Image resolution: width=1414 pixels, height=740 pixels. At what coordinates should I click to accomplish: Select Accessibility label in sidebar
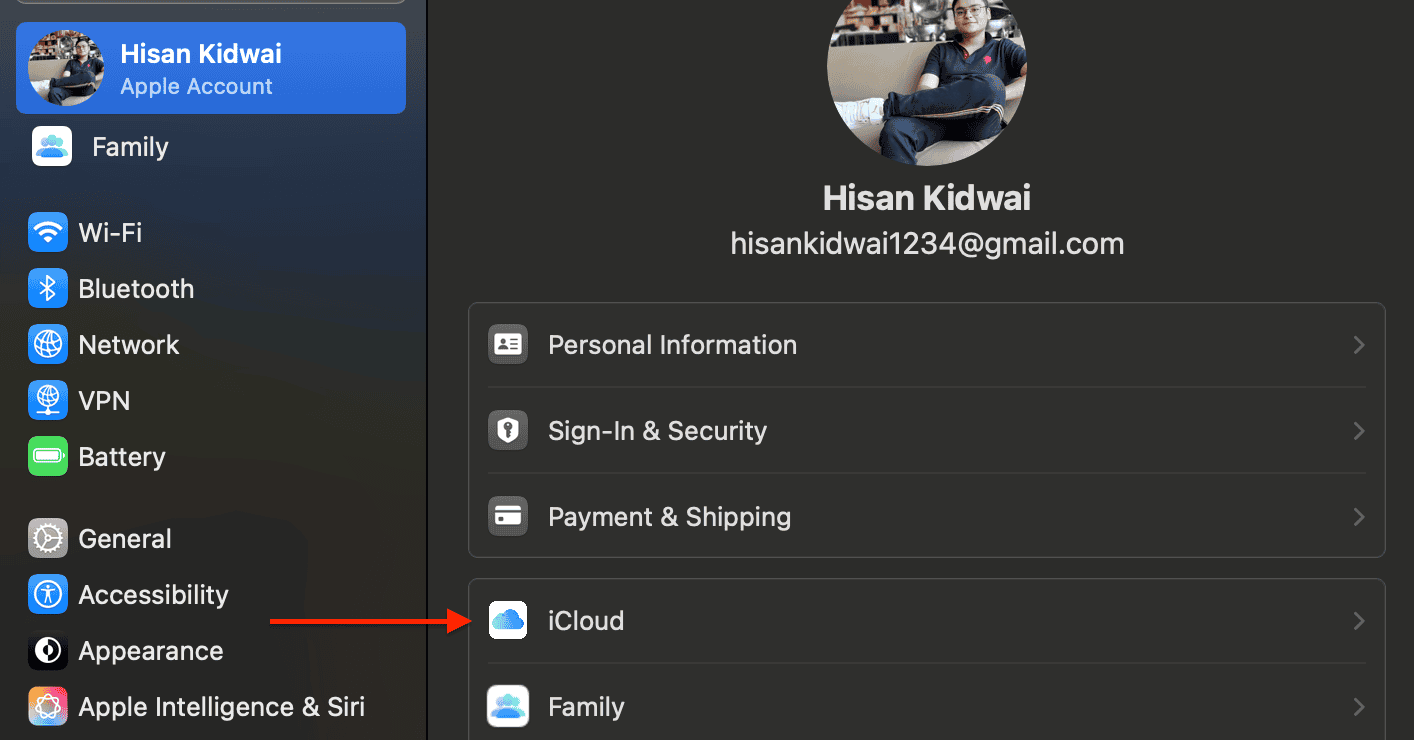coord(153,595)
